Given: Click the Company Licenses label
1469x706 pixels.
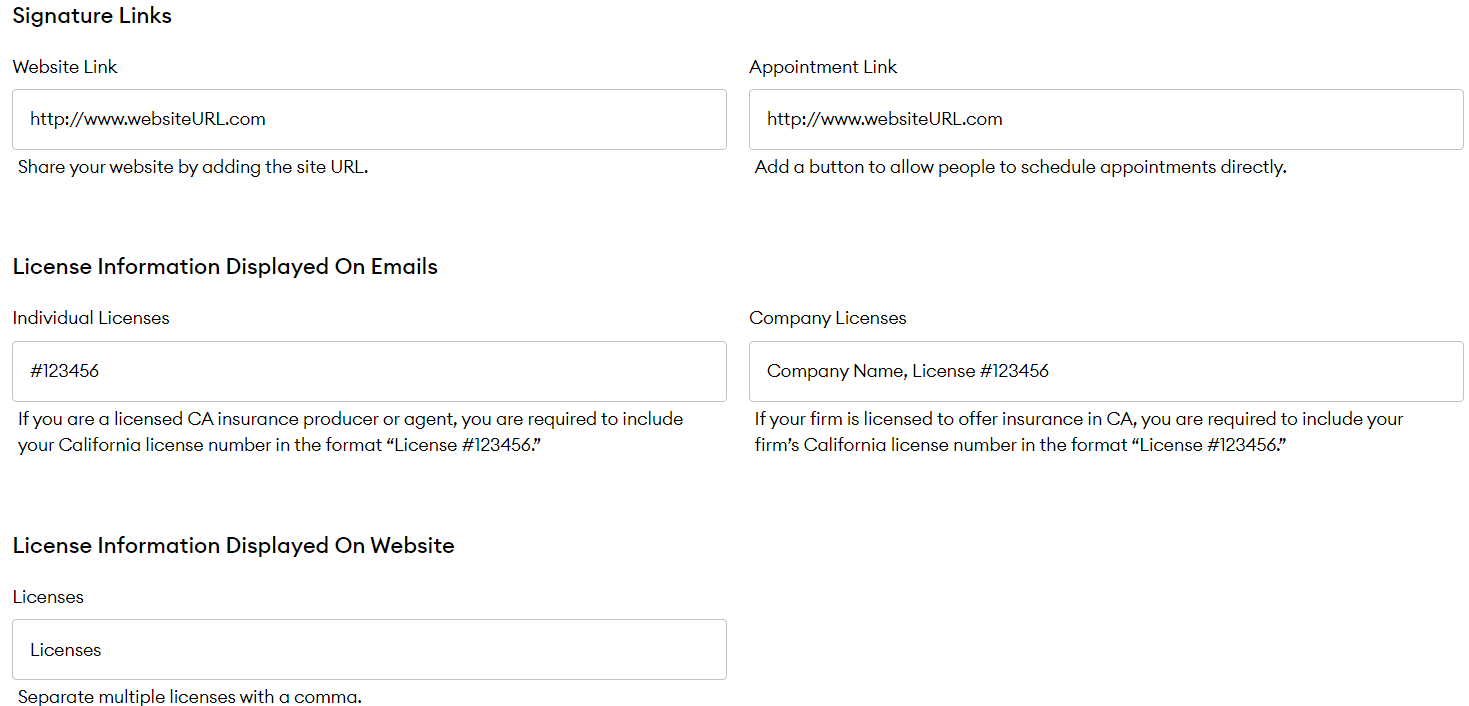Looking at the screenshot, I should (827, 317).
